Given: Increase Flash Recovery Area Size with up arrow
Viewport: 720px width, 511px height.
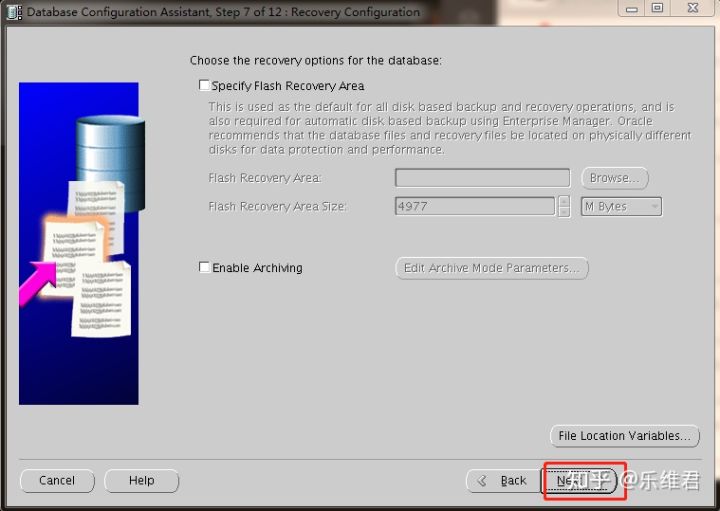Looking at the screenshot, I should pyautogui.click(x=565, y=201).
